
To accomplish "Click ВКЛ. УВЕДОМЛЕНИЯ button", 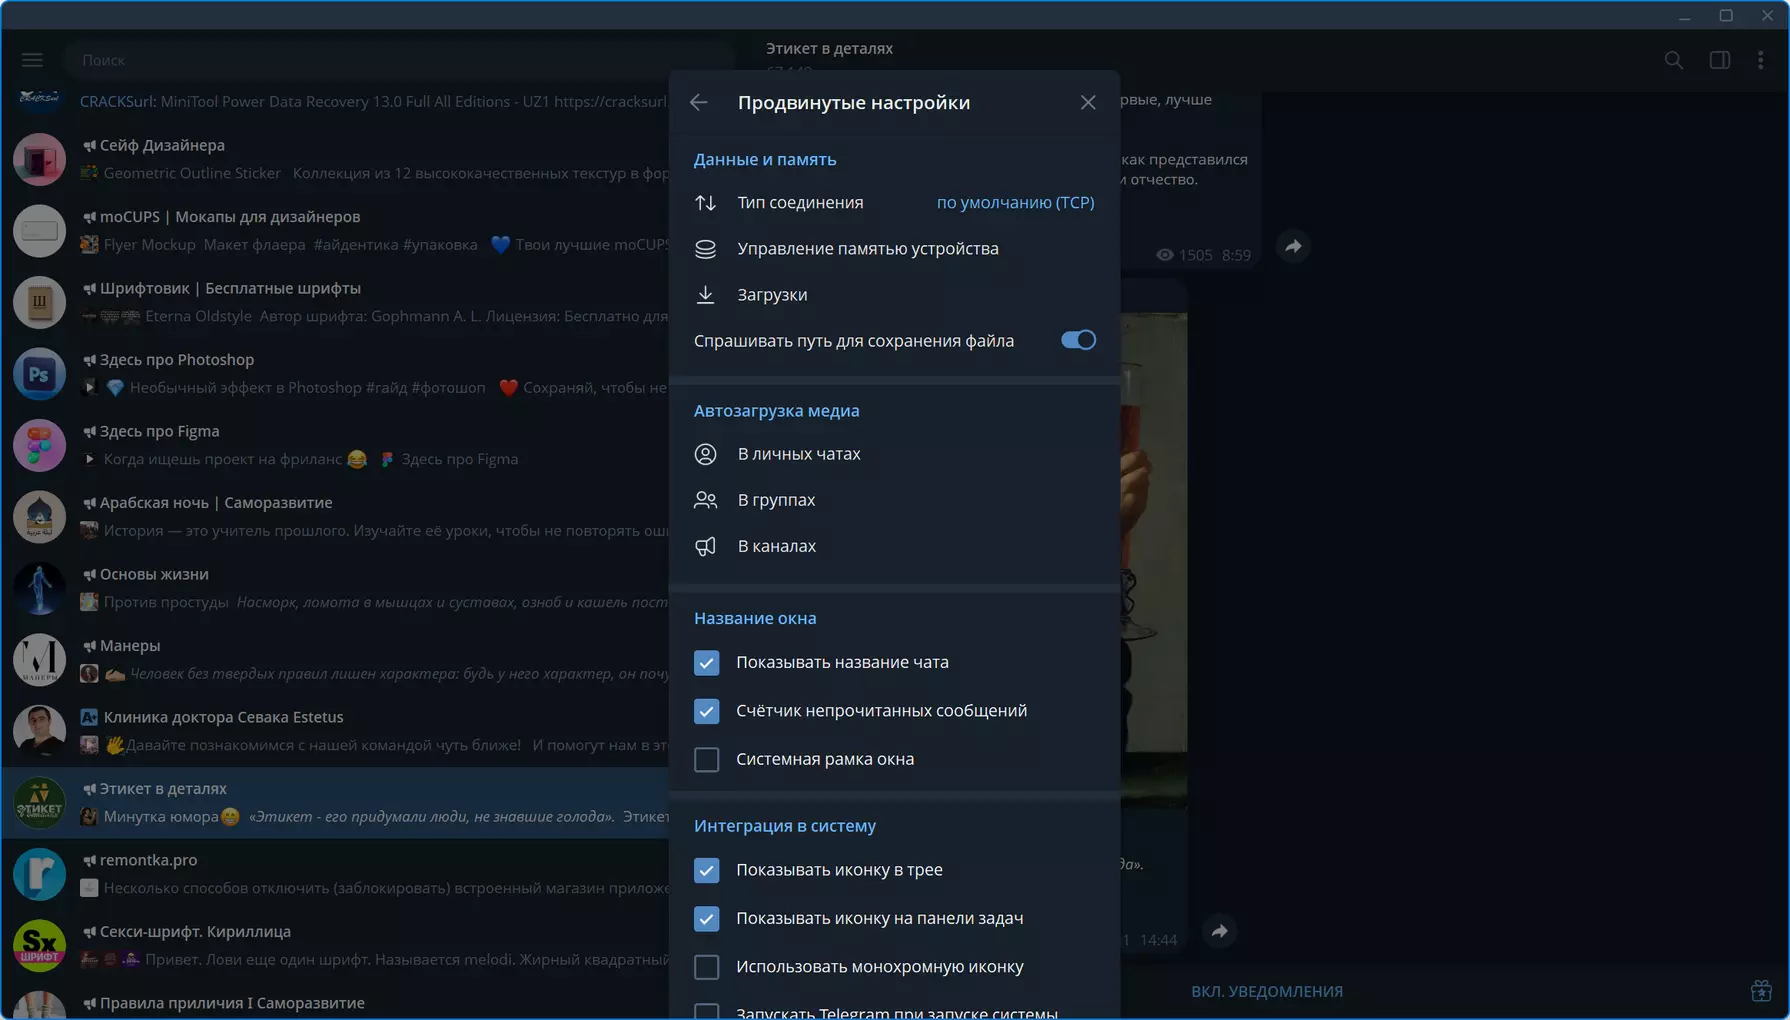I will click(1266, 991).
